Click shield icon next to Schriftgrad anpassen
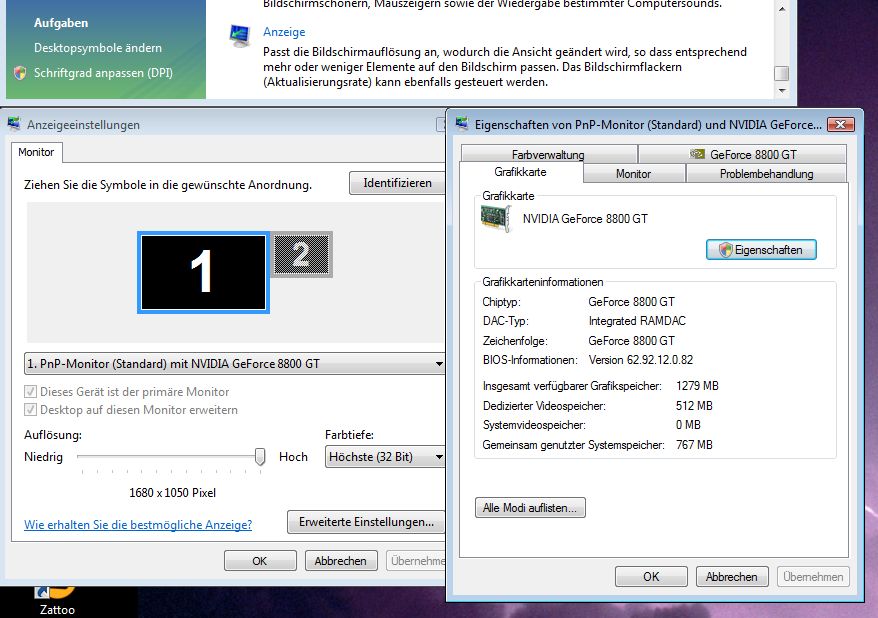This screenshot has height=618, width=878. 20,73
